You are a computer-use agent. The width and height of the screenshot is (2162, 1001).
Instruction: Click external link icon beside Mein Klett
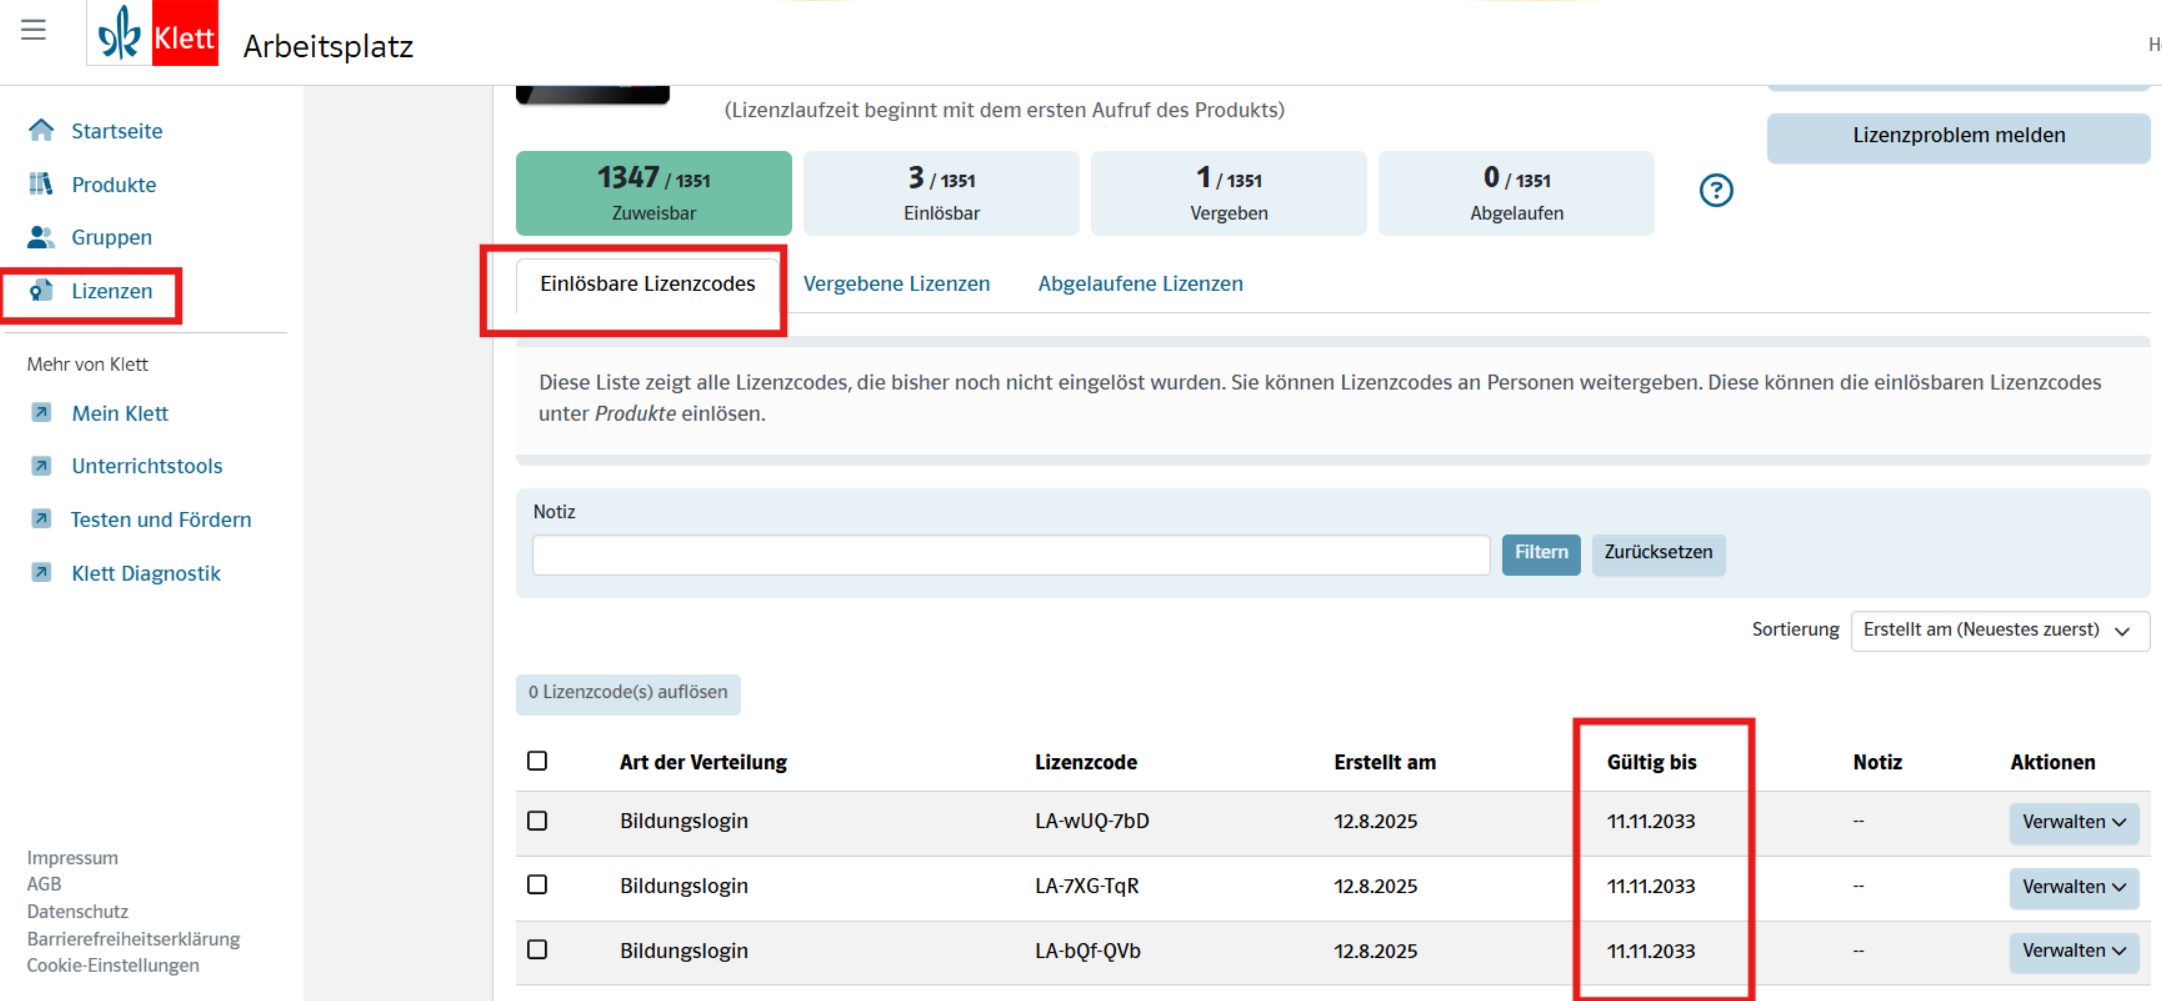(x=41, y=413)
